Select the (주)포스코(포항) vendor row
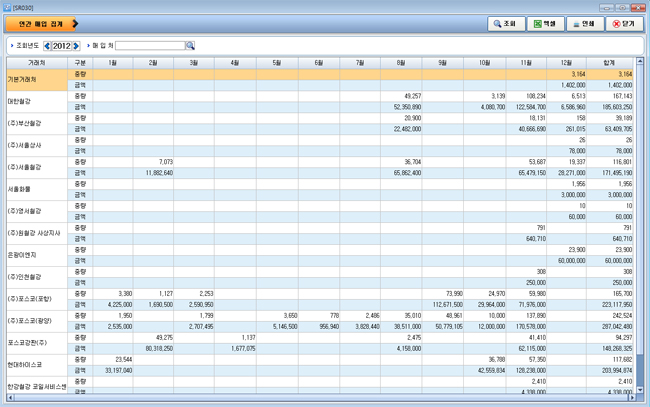 (37, 299)
